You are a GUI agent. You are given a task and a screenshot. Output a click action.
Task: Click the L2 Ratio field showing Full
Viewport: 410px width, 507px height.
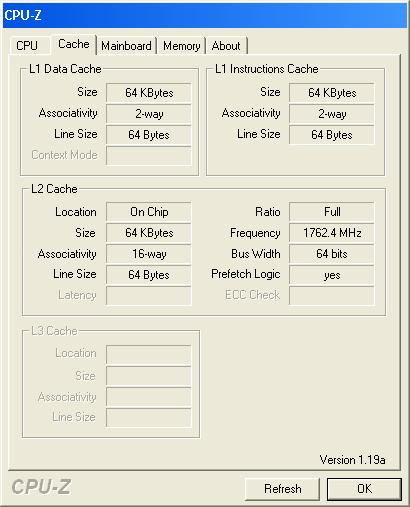tap(332, 212)
